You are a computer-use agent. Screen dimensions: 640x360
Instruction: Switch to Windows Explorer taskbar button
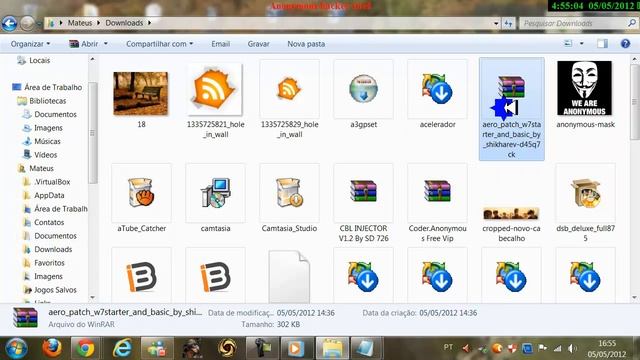coord(332,348)
